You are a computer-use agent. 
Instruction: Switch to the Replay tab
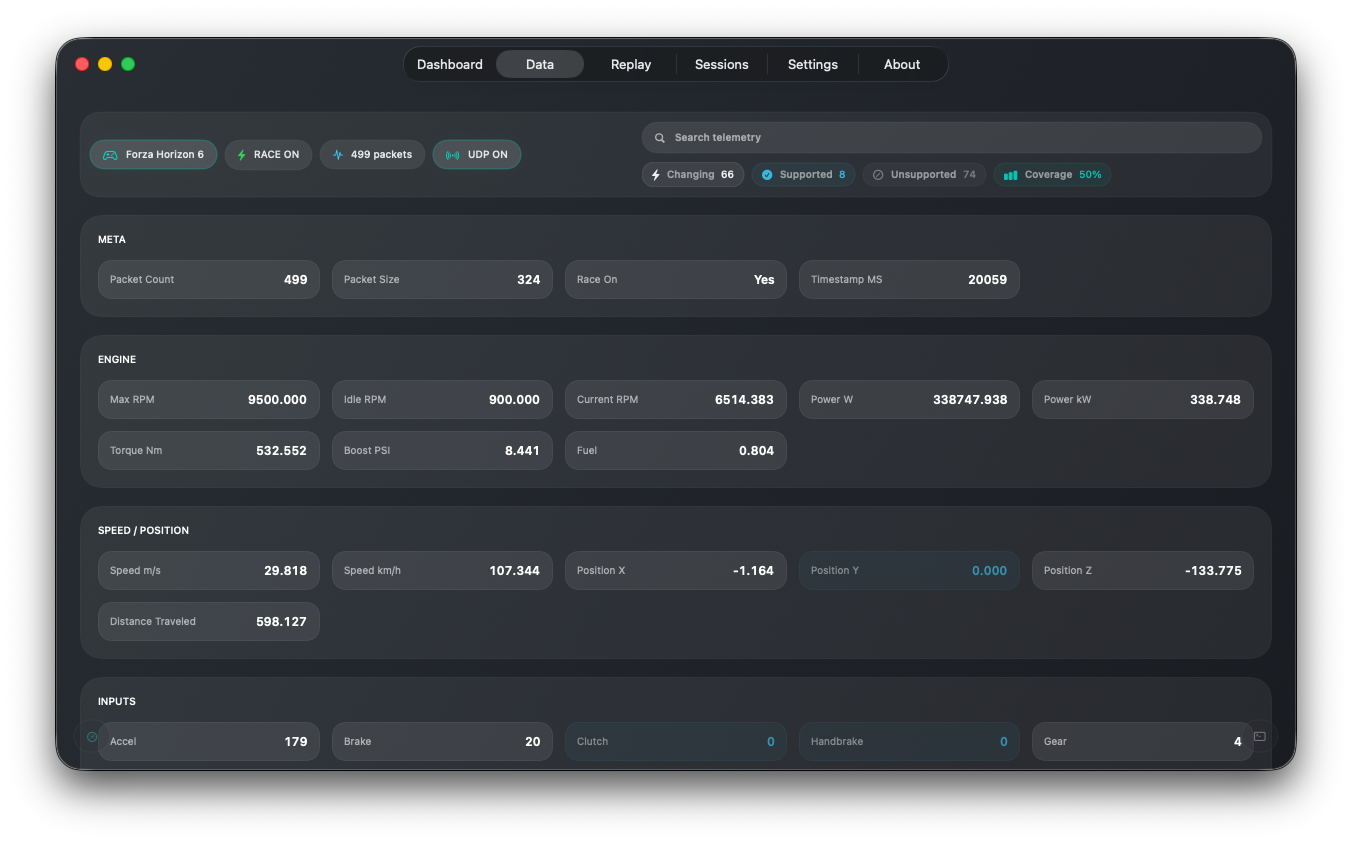[631, 64]
